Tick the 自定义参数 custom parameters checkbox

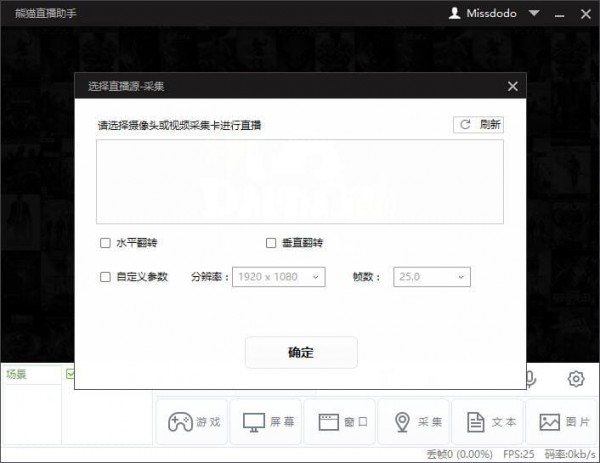click(x=105, y=277)
